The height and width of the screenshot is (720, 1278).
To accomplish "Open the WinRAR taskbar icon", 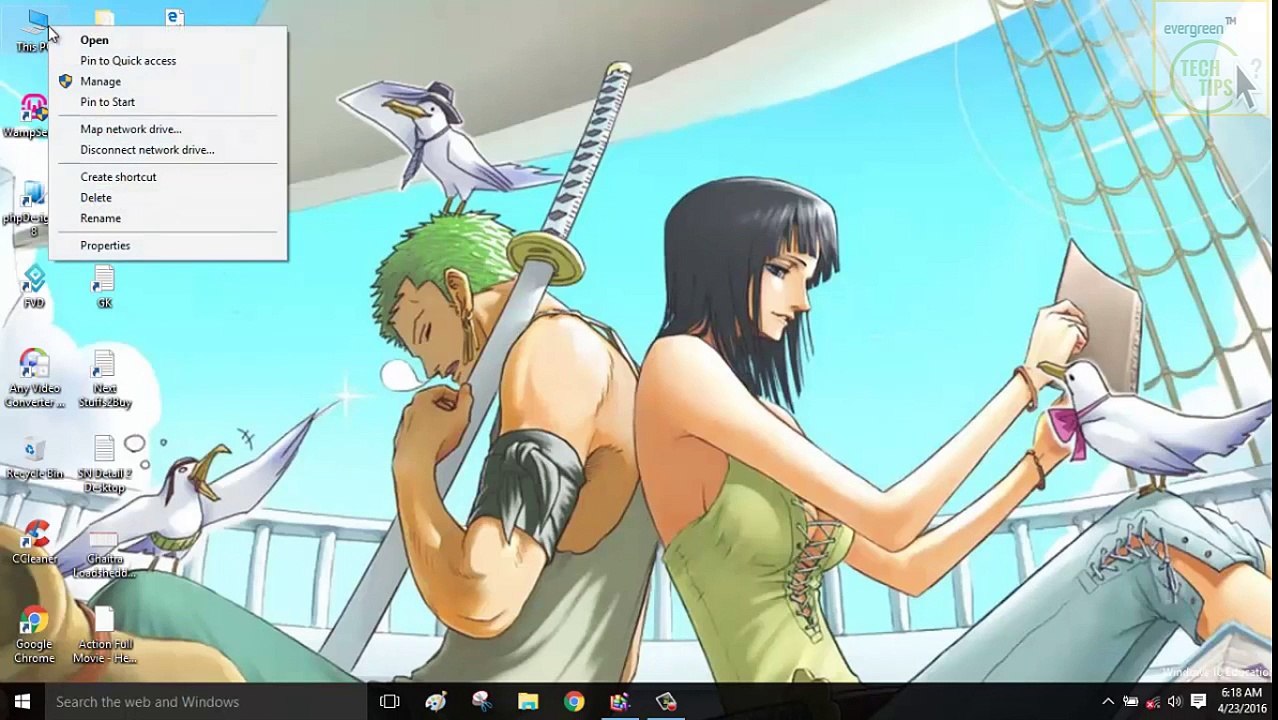I will click(x=620, y=702).
